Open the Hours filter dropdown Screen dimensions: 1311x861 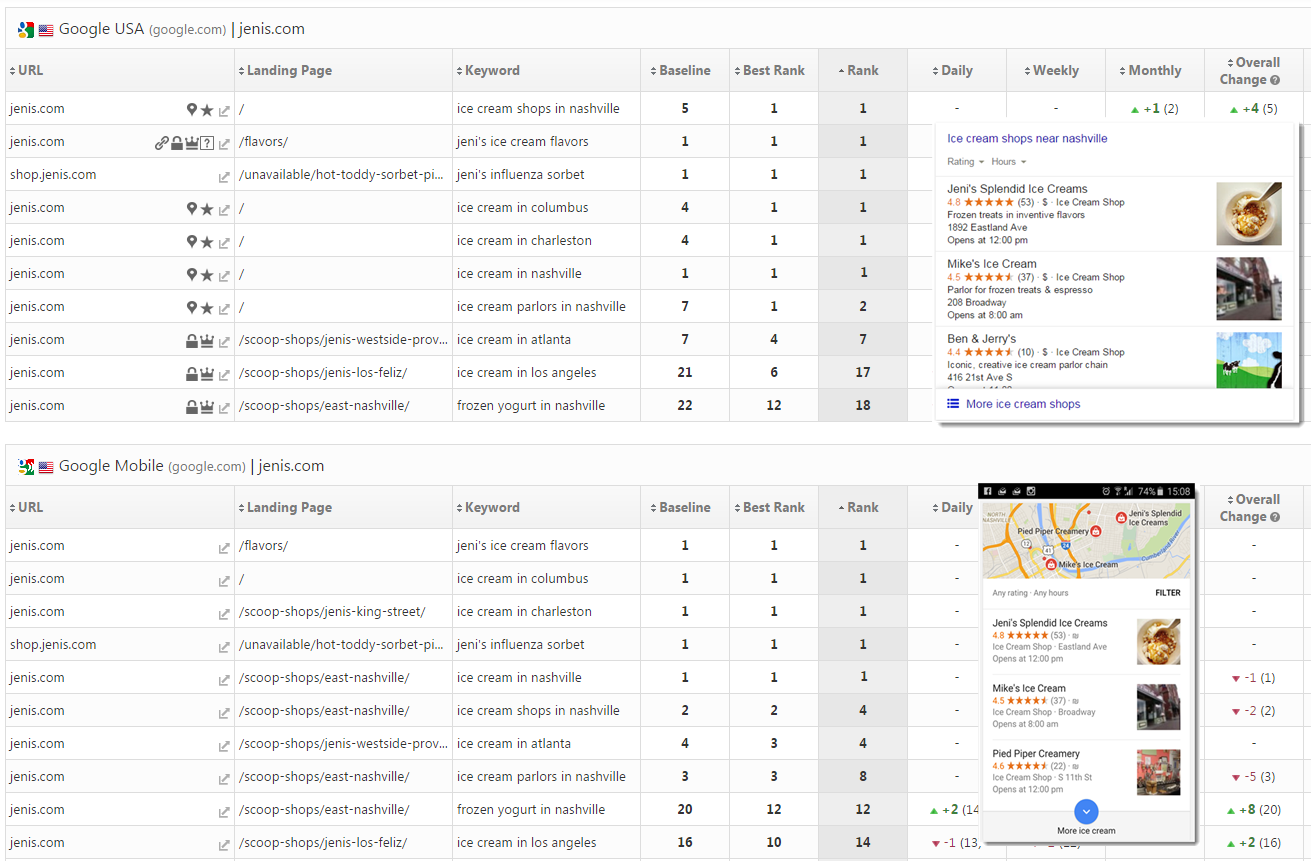tap(1008, 162)
